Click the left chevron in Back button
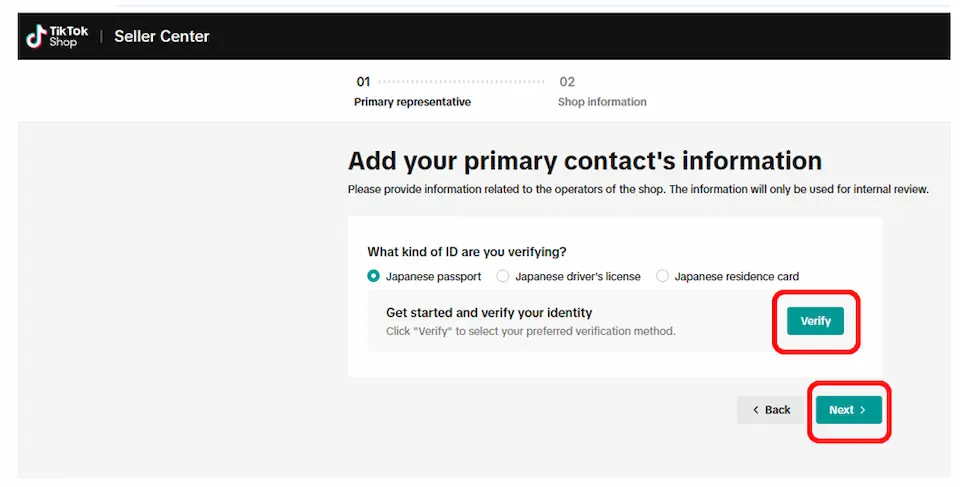Image resolution: width=960 pixels, height=487 pixels. [756, 410]
